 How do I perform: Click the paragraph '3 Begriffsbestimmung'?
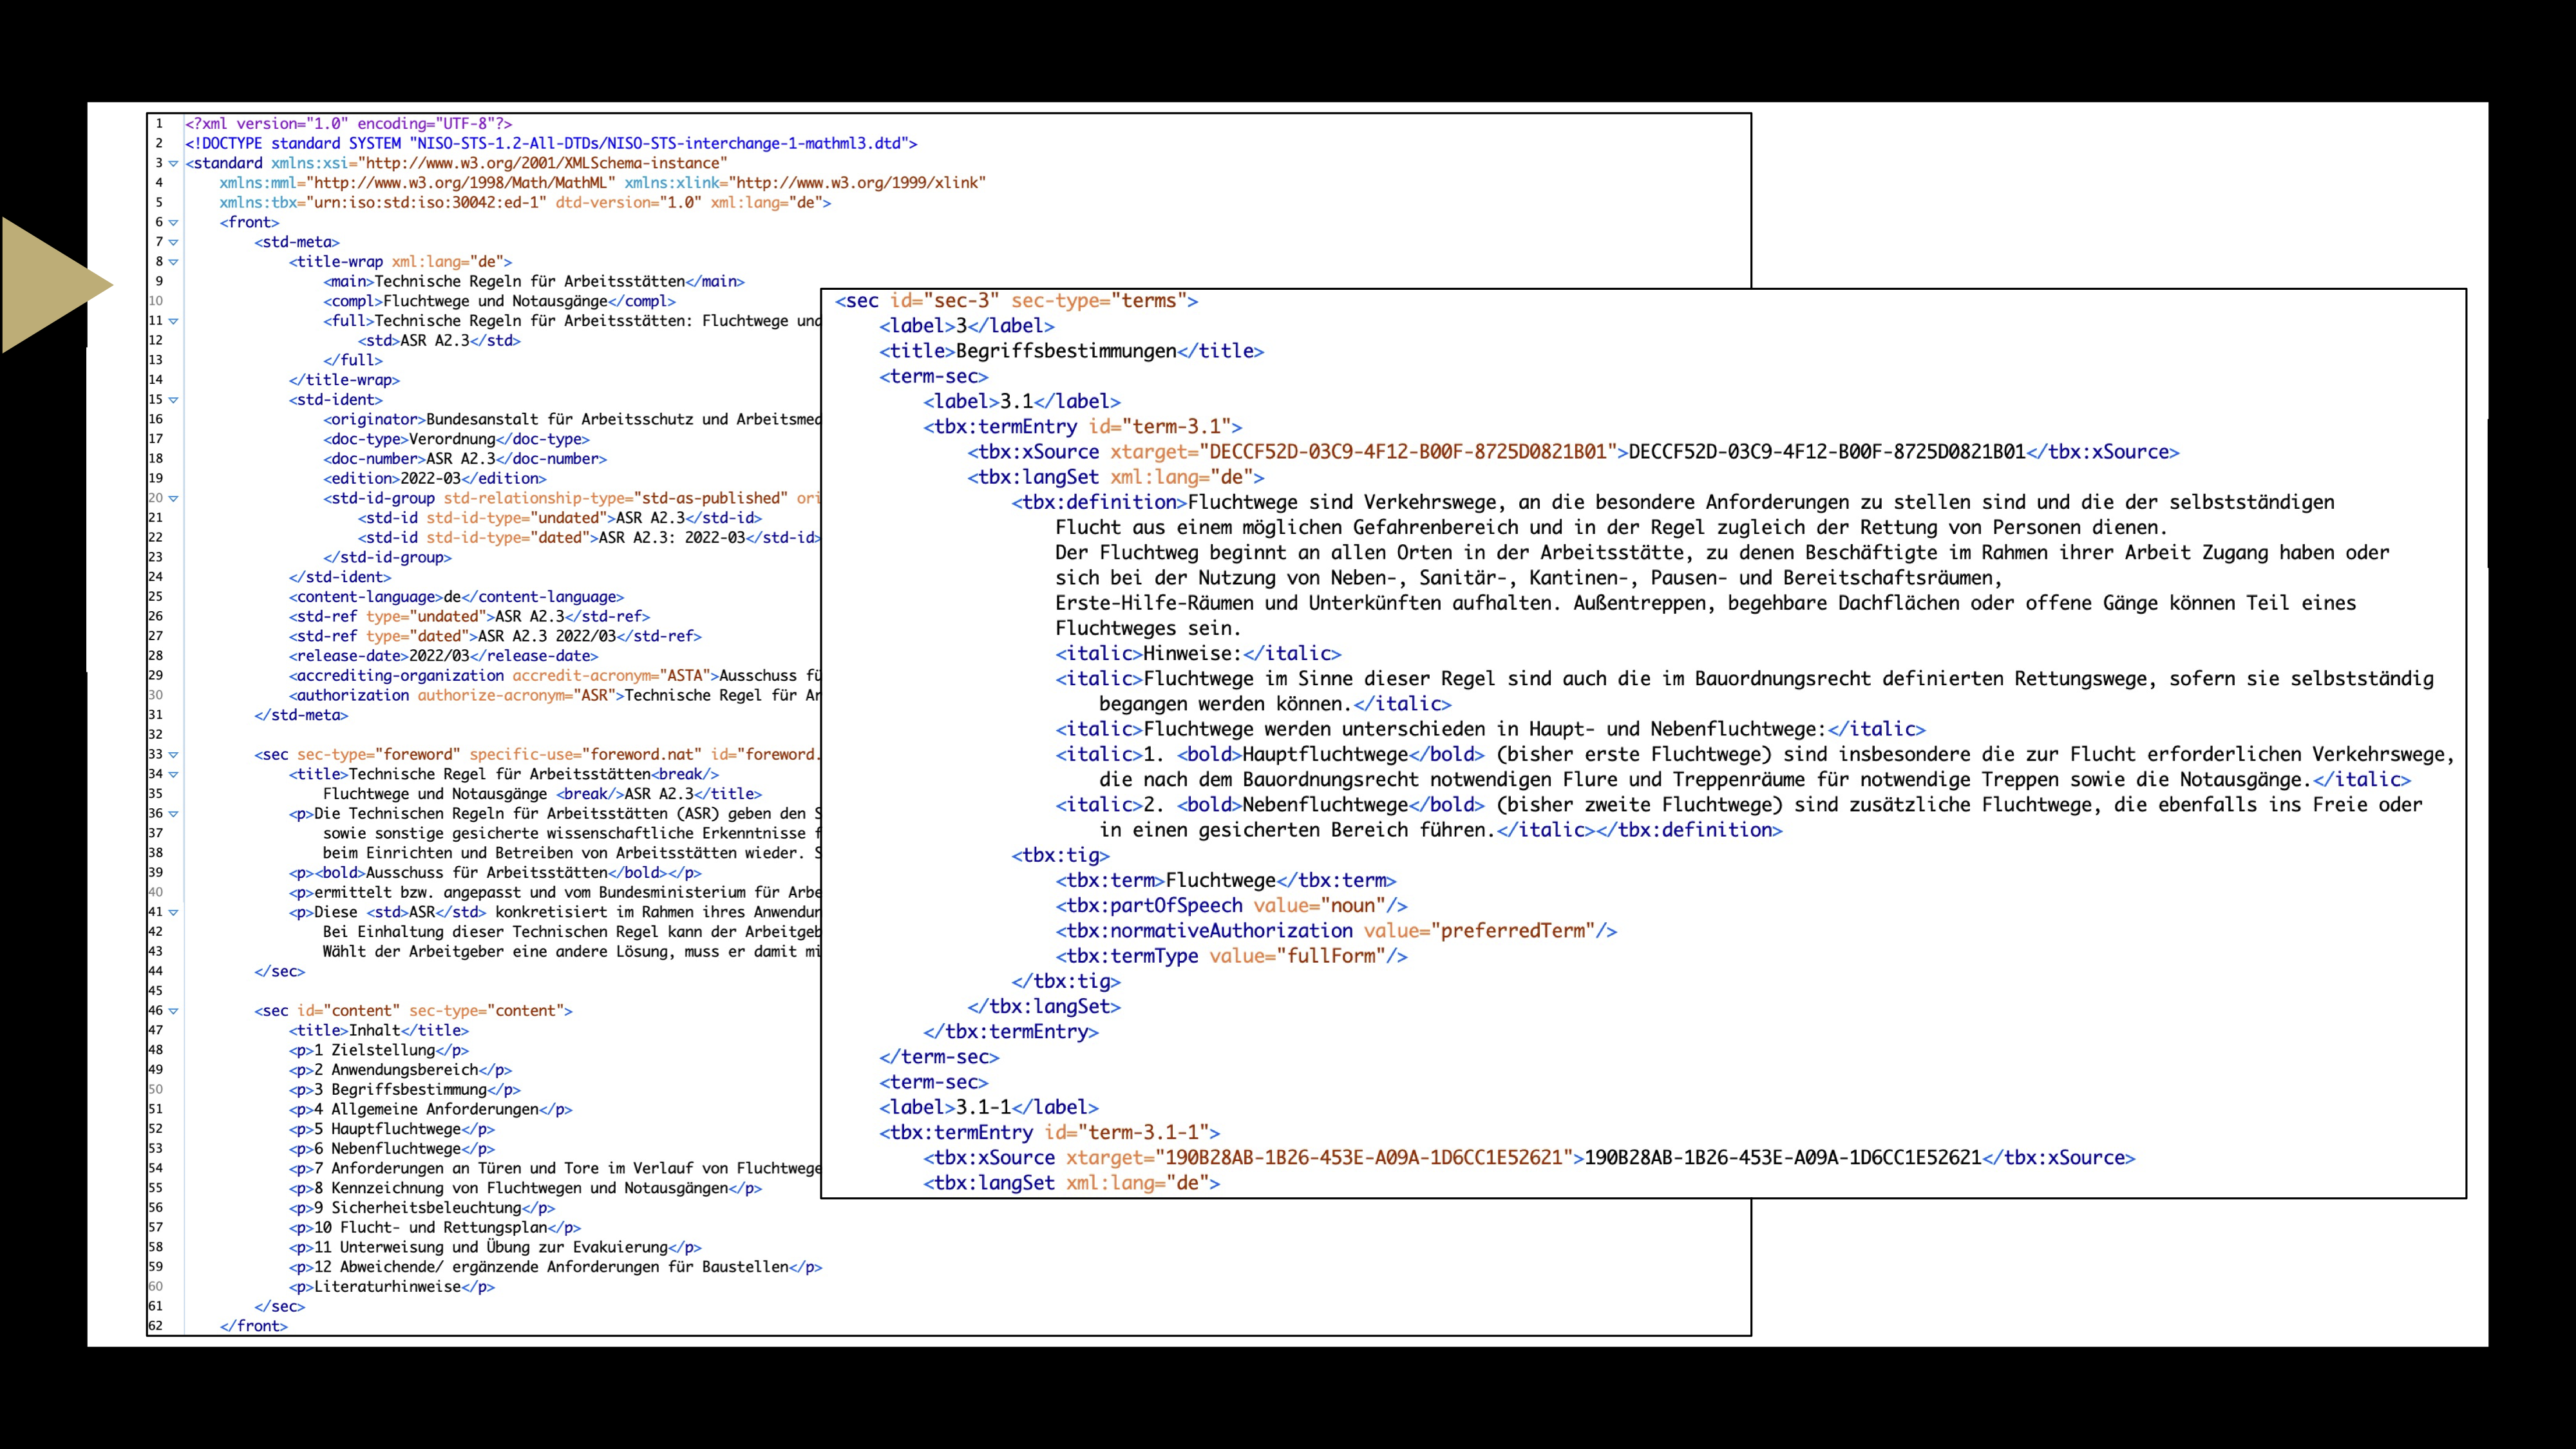[404, 1090]
